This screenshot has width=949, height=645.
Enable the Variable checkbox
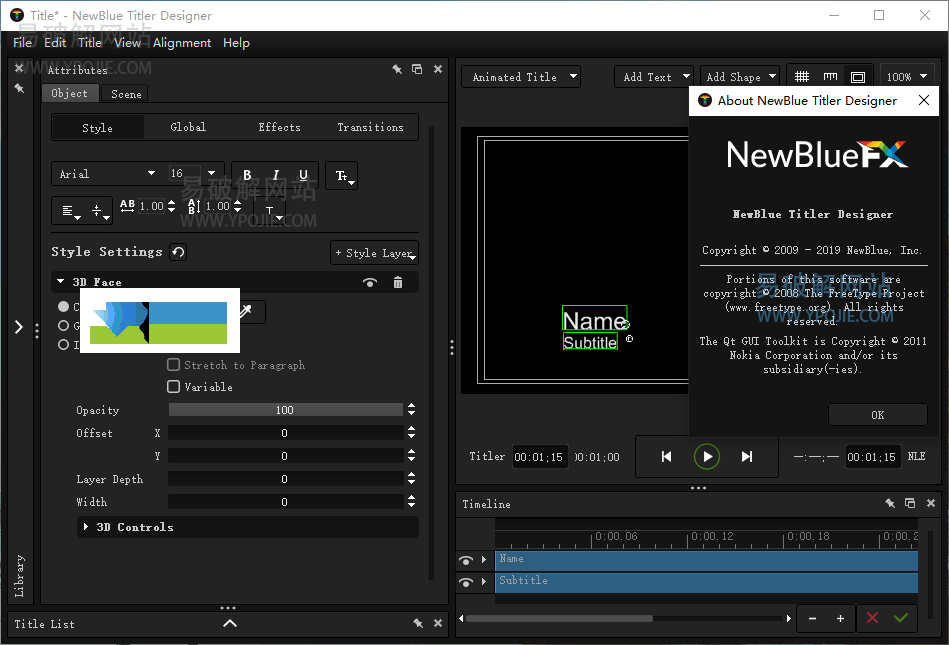tap(174, 386)
